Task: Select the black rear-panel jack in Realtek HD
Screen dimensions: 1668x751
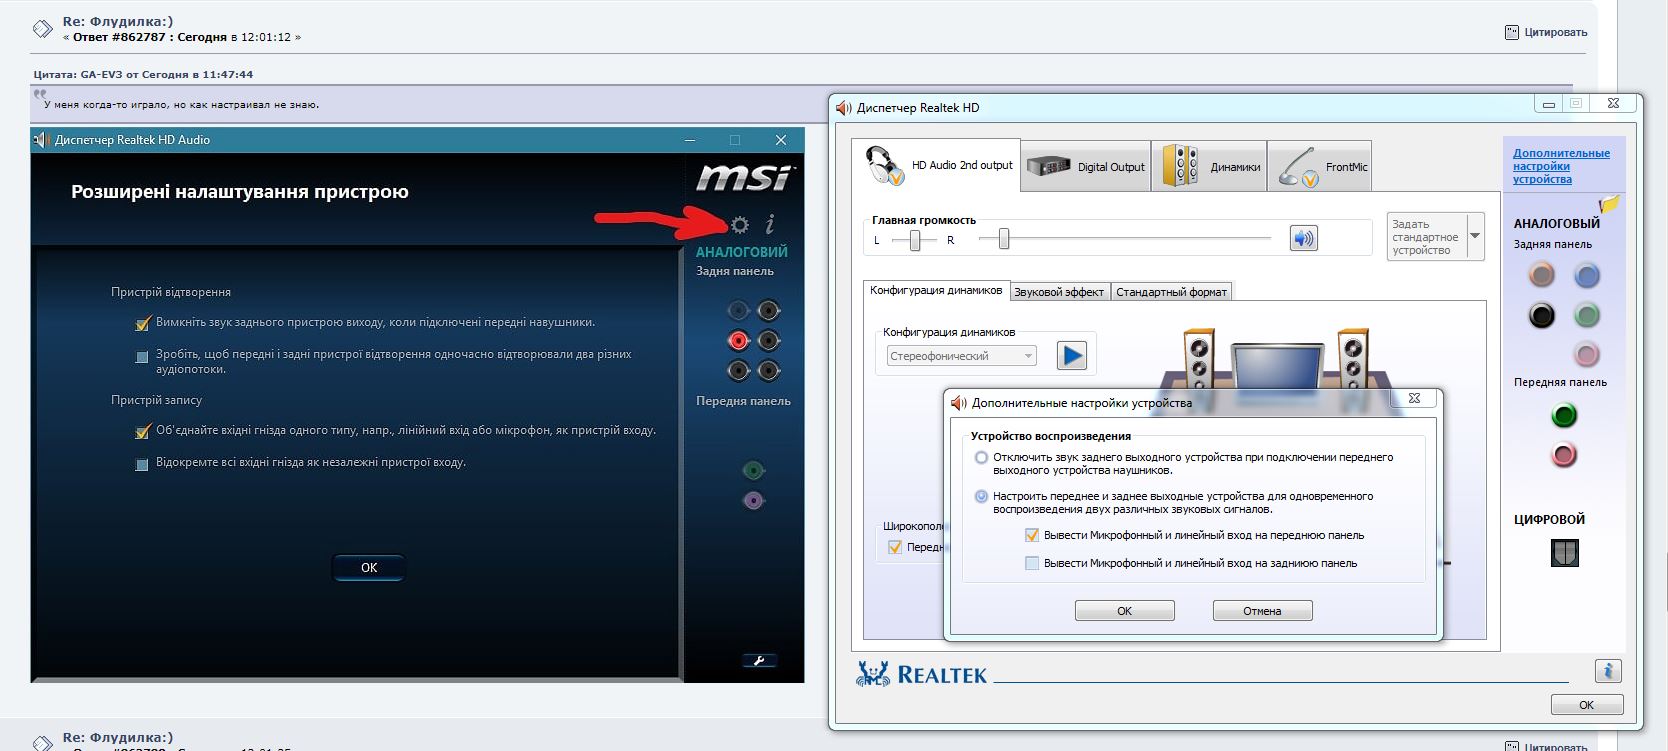Action: pos(1542,316)
